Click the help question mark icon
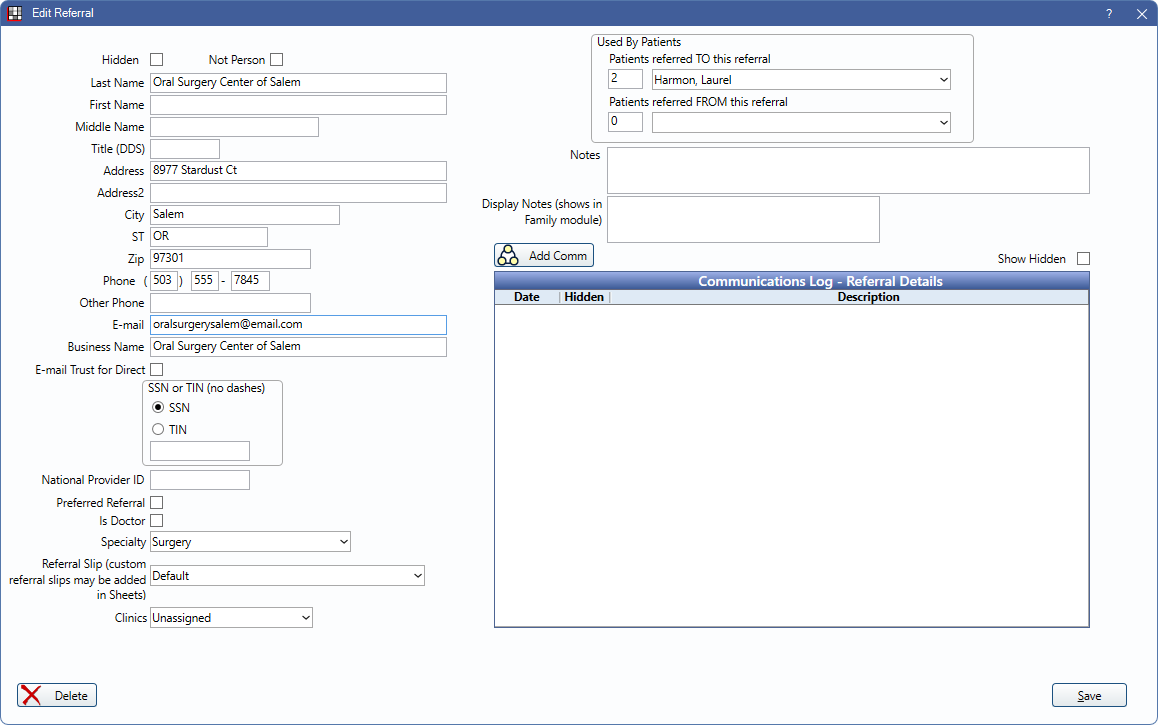The height and width of the screenshot is (725, 1158). (x=1108, y=14)
